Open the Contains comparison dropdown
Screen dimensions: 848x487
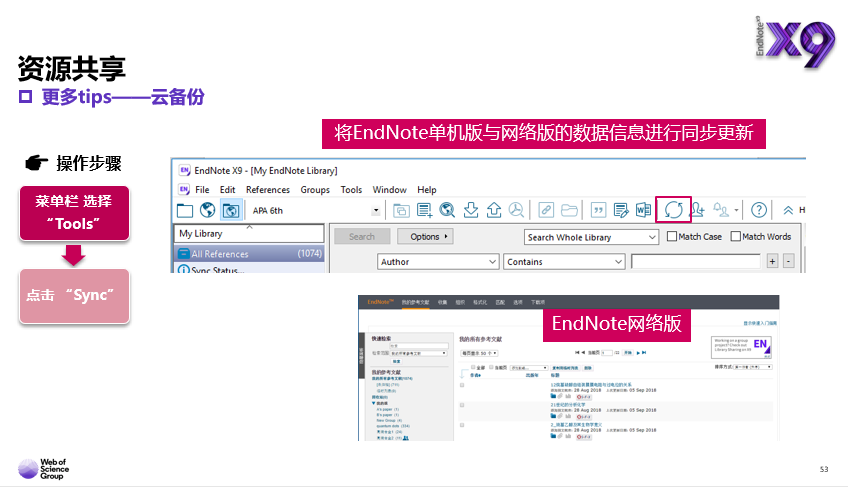[564, 262]
